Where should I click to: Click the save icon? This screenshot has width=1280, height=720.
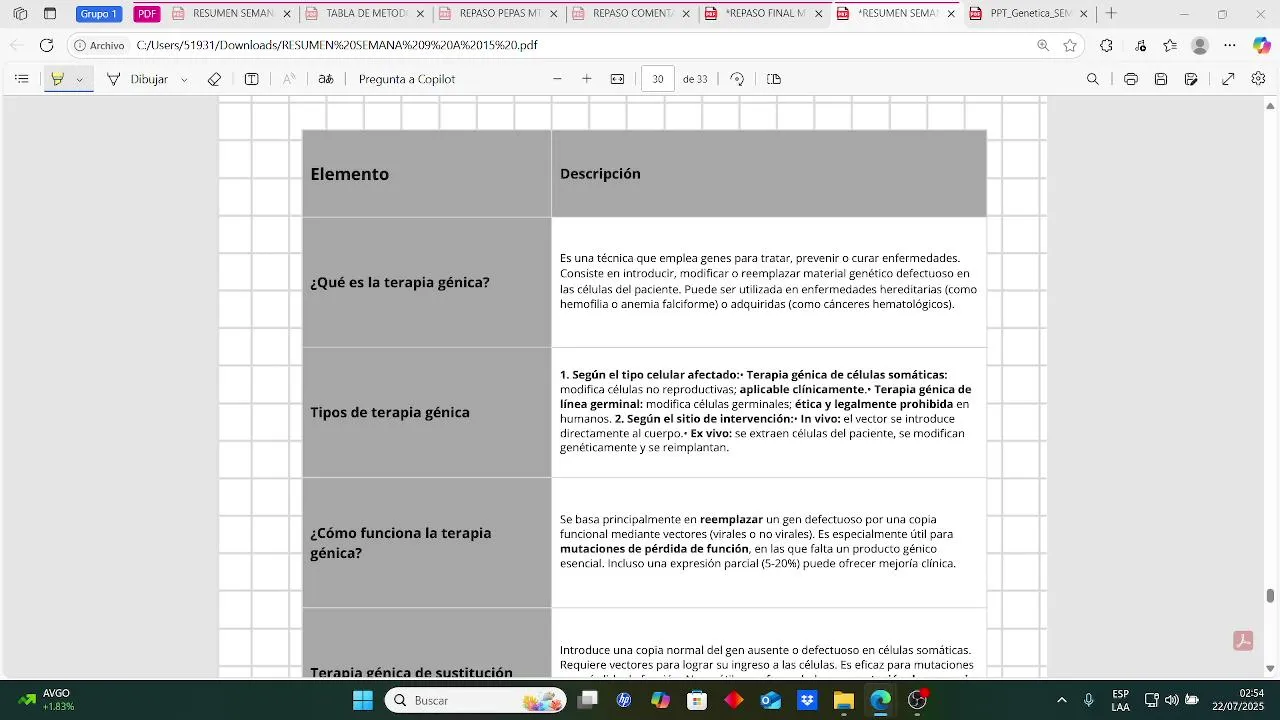[1161, 79]
